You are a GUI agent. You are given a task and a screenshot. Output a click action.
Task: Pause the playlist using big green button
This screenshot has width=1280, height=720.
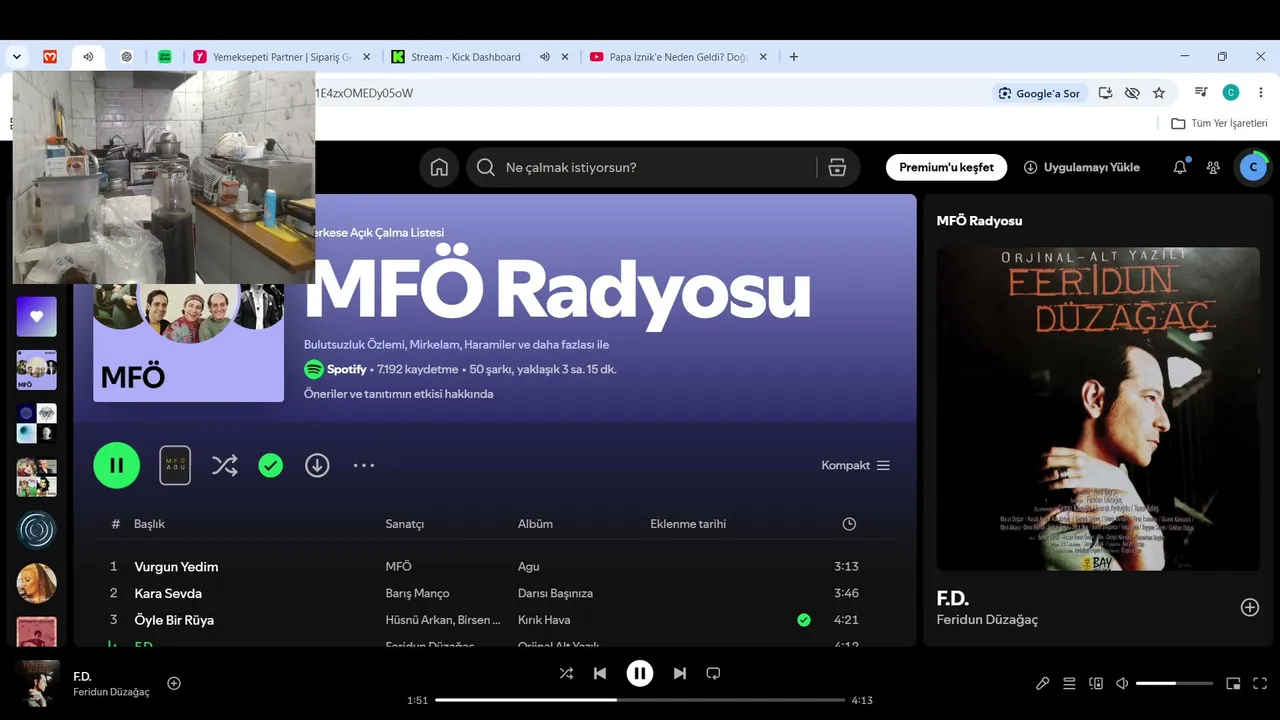coord(117,465)
